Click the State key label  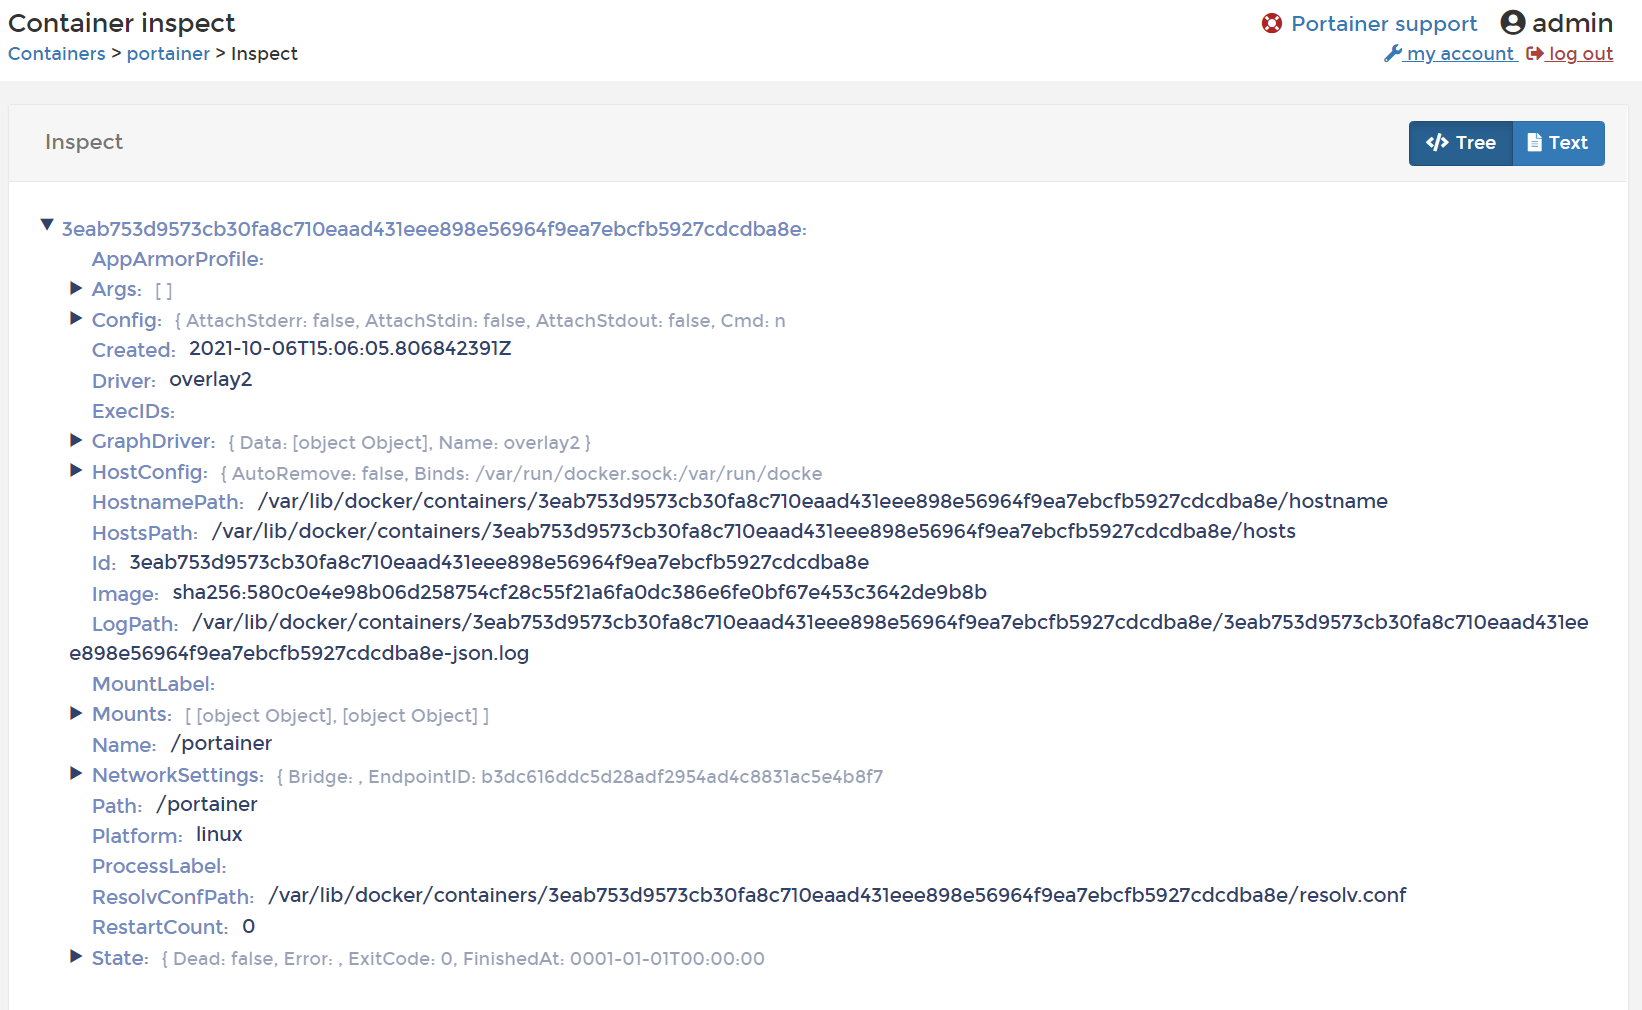click(120, 958)
